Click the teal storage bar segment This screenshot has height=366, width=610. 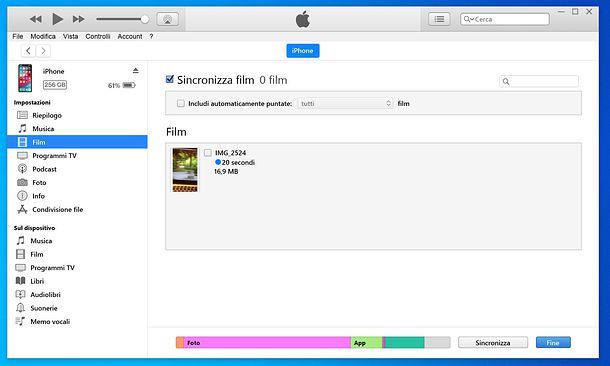[x=405, y=343]
